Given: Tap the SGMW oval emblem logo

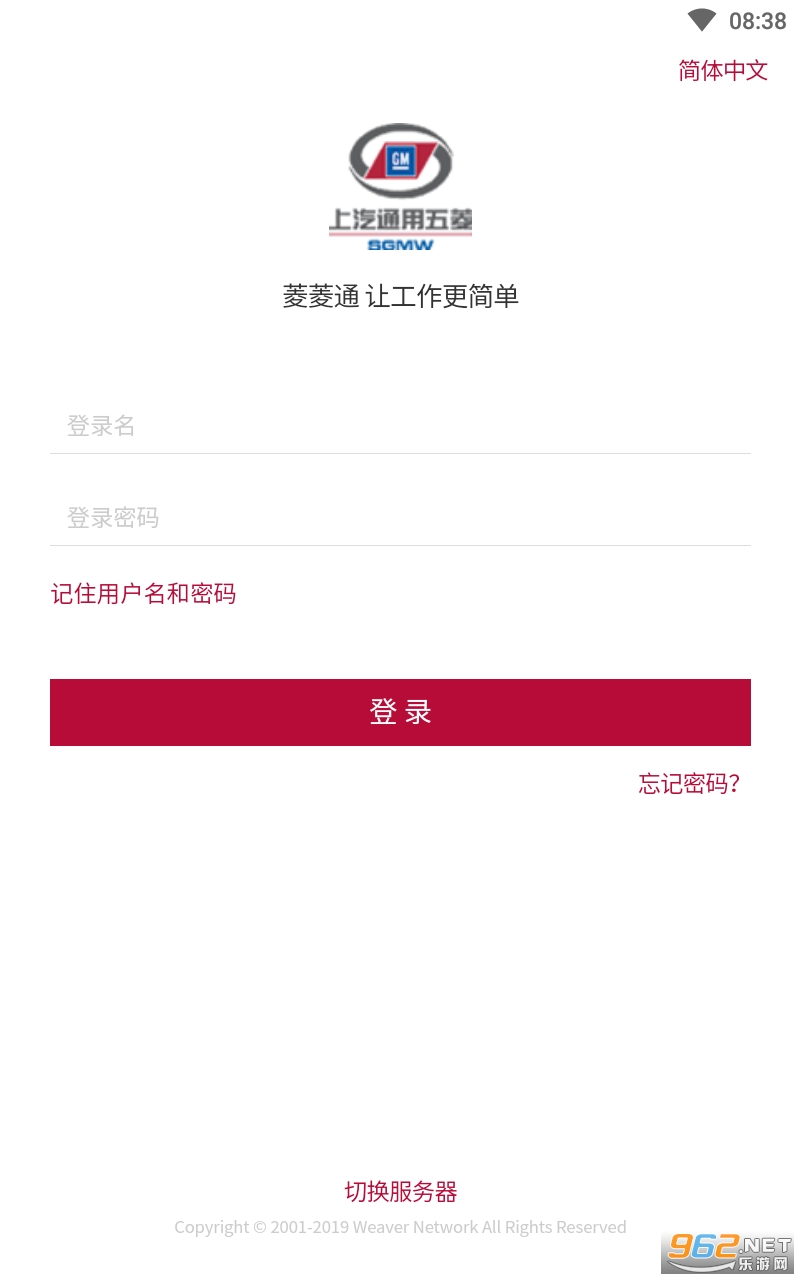Looking at the screenshot, I should 400,162.
